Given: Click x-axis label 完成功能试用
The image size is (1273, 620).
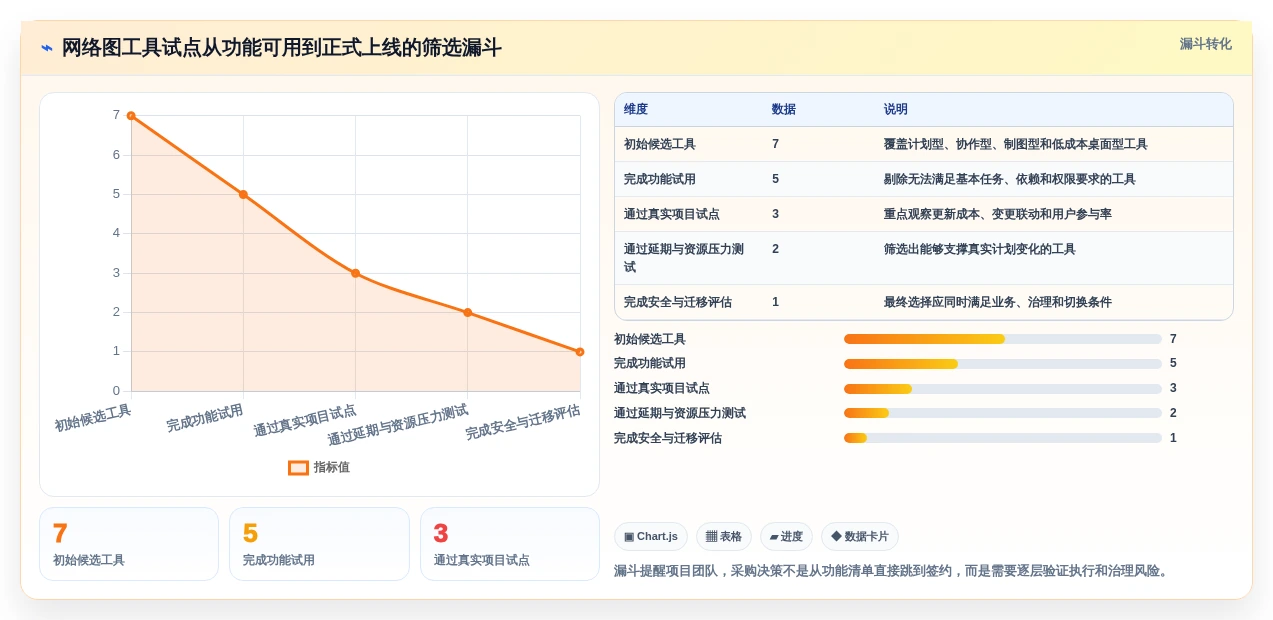Looking at the screenshot, I should 205,418.
